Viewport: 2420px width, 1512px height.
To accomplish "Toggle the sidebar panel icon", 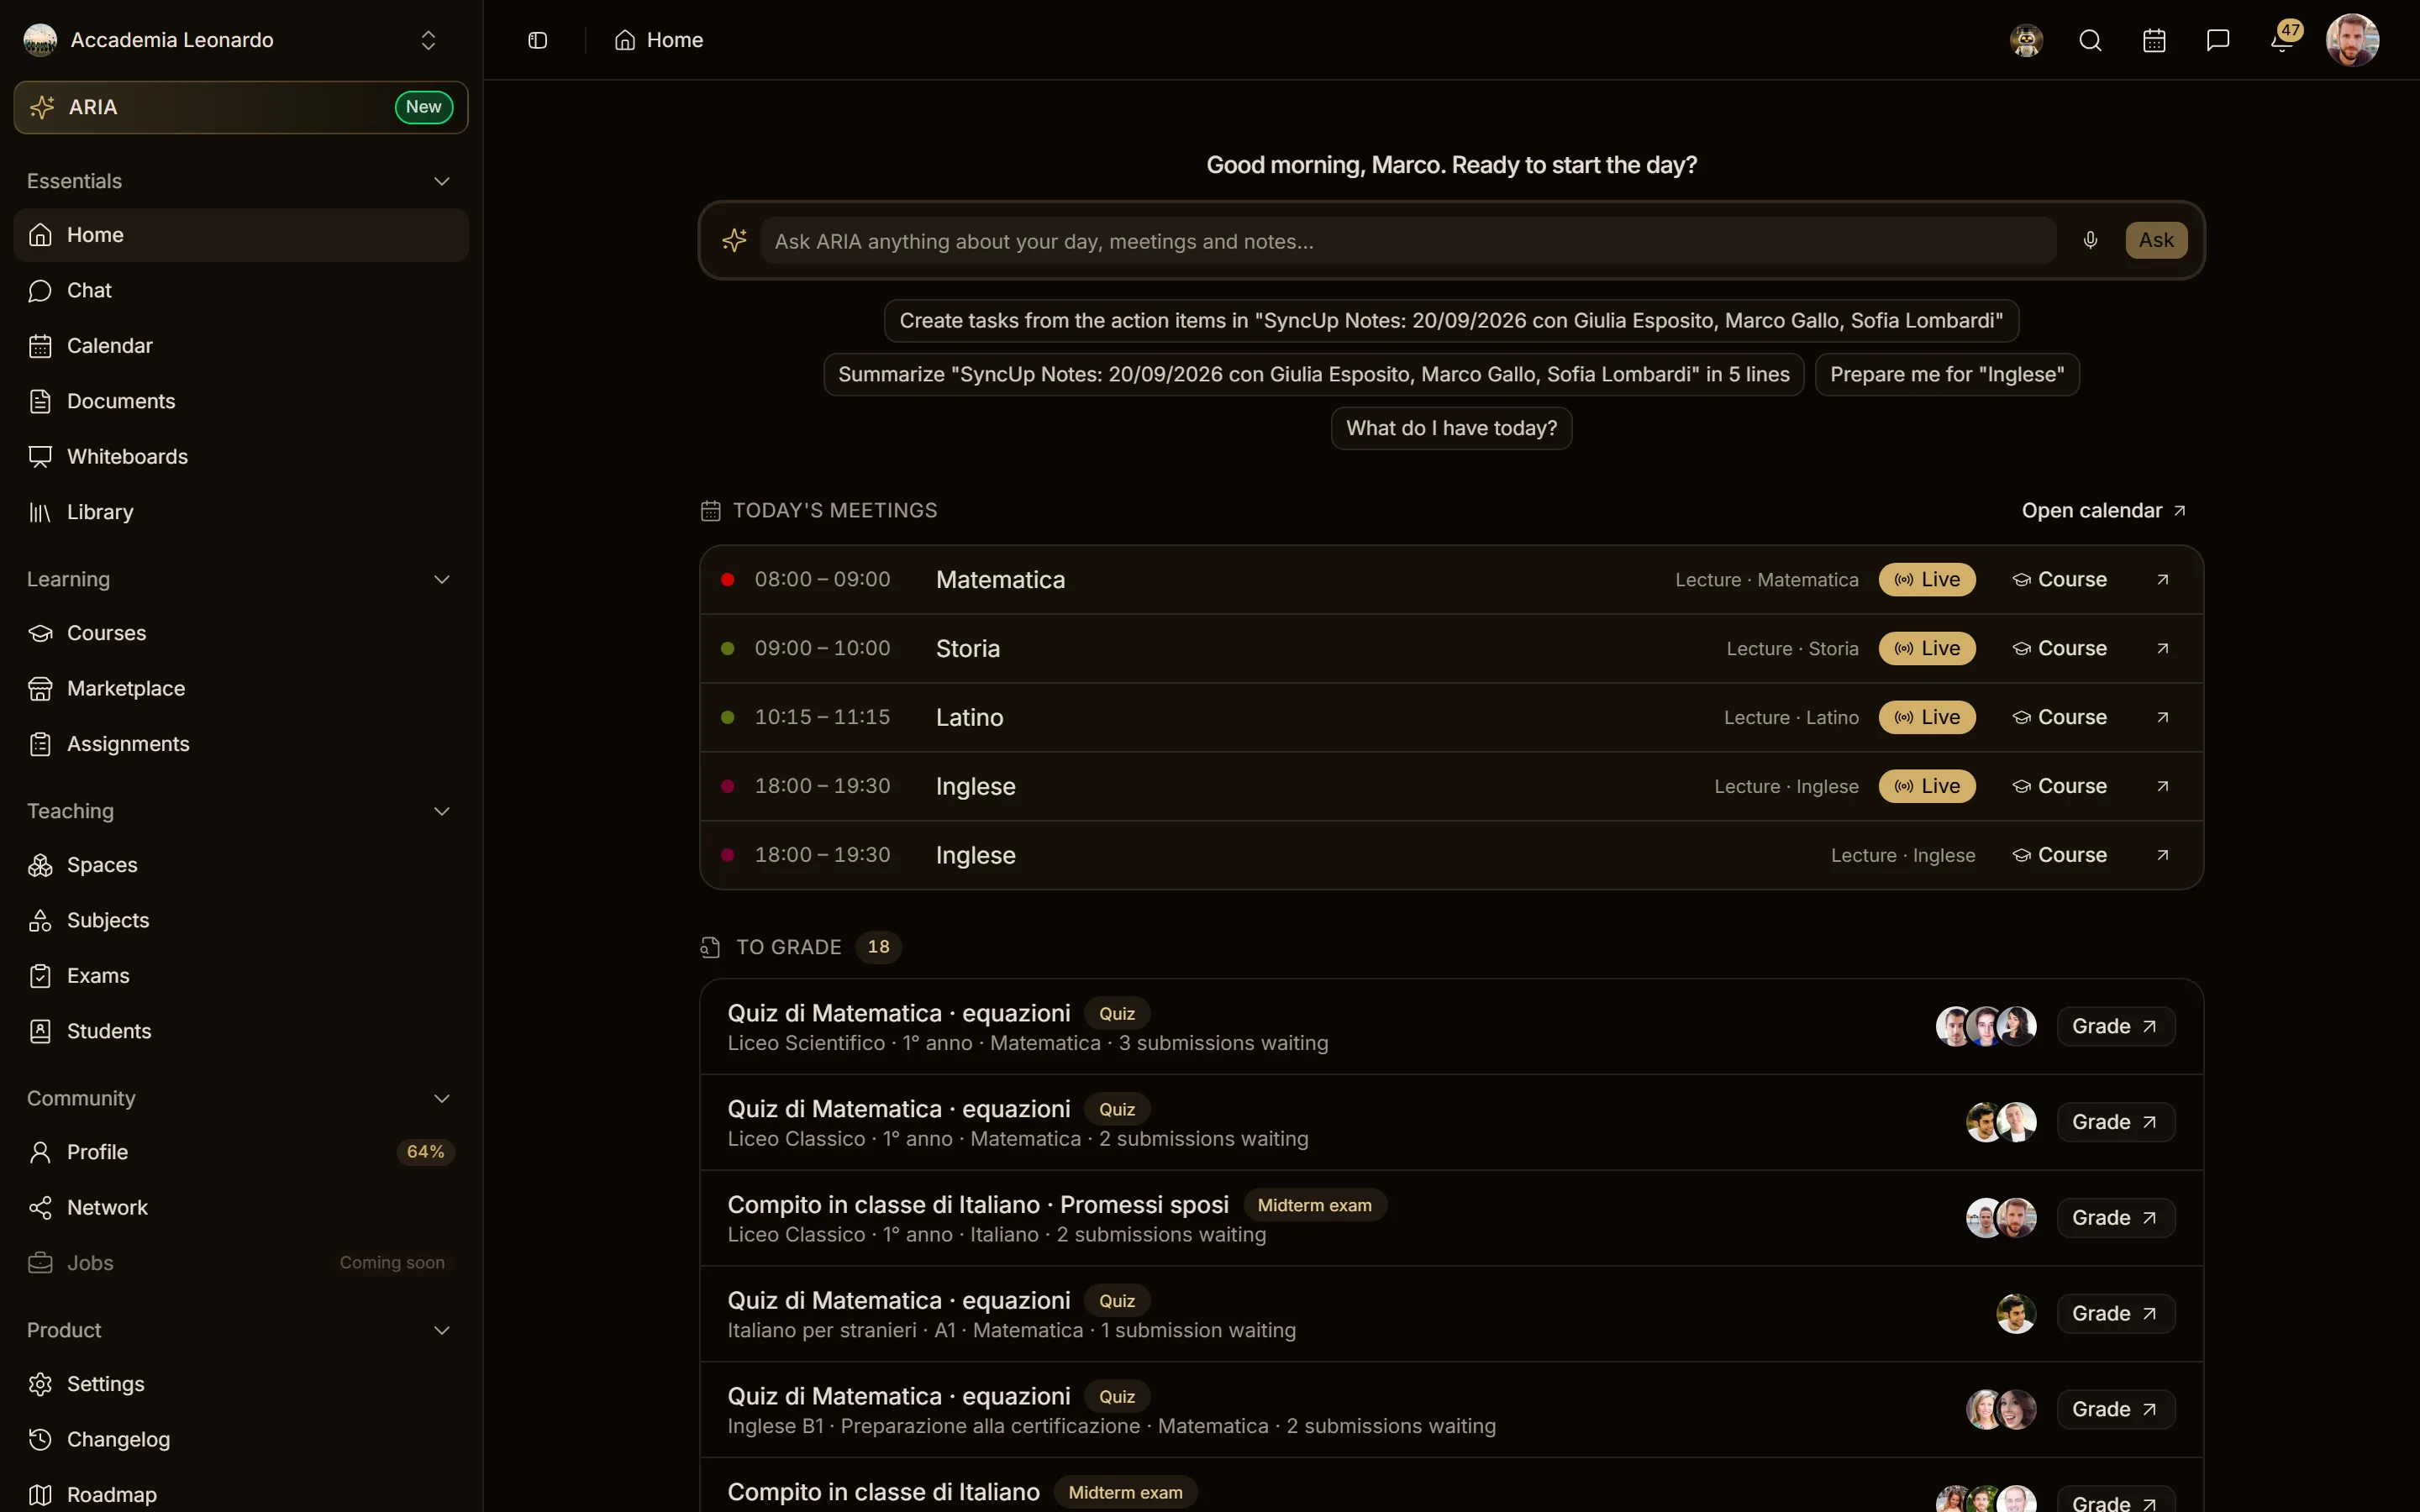I will click(537, 40).
